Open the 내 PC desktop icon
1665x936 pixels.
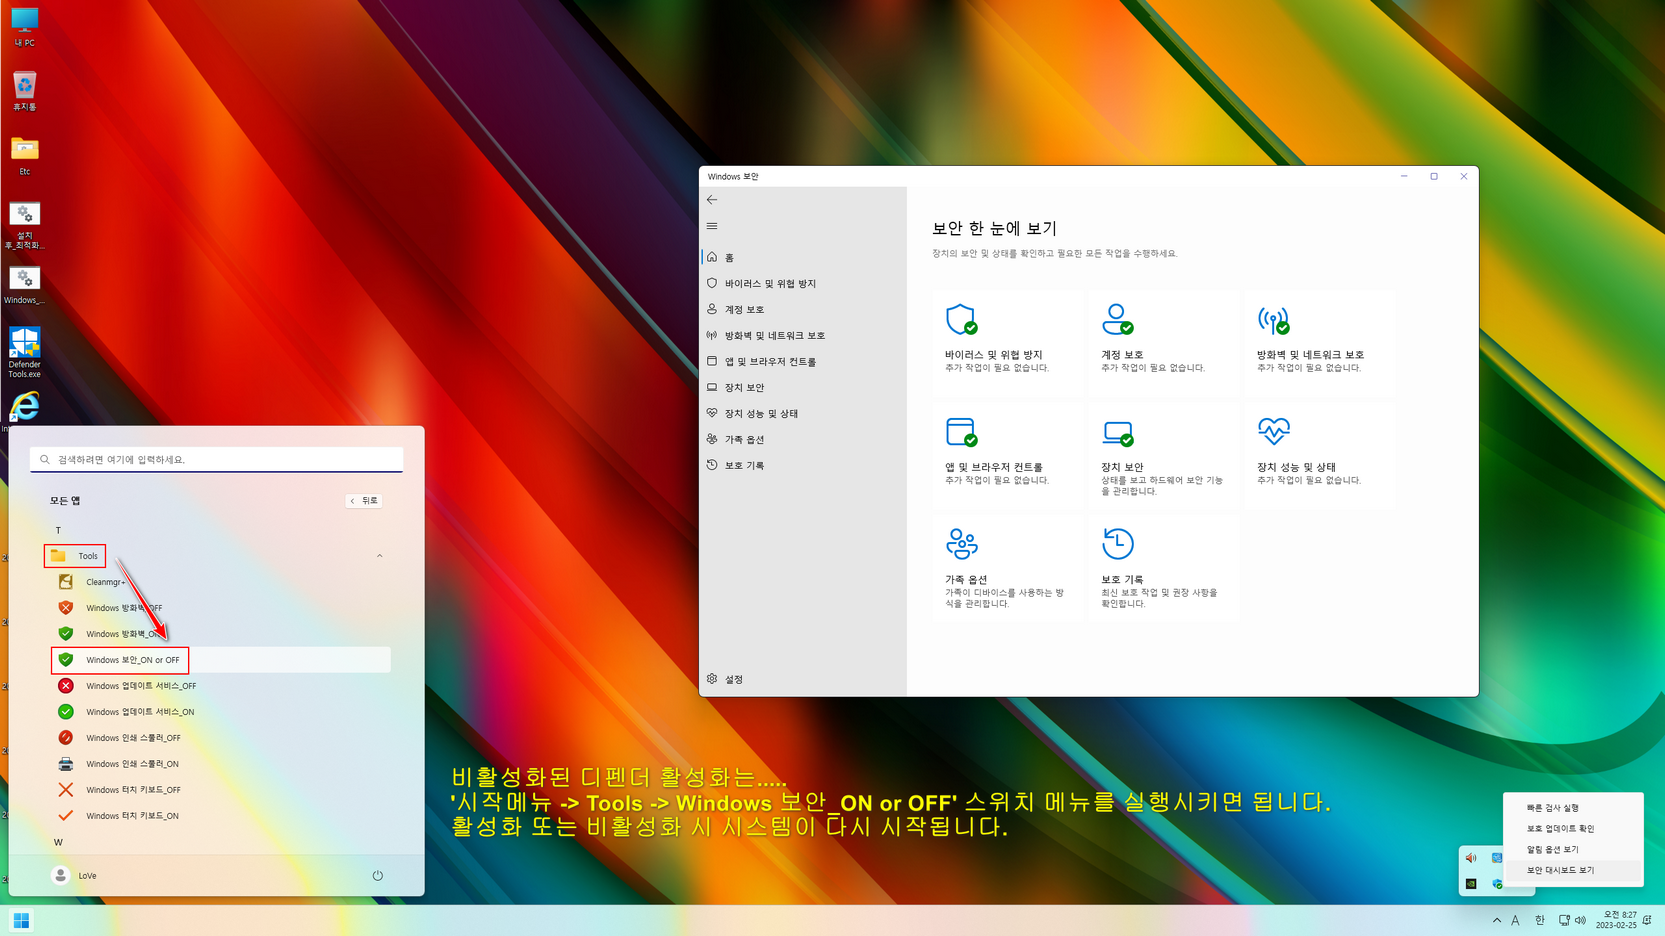tap(24, 27)
